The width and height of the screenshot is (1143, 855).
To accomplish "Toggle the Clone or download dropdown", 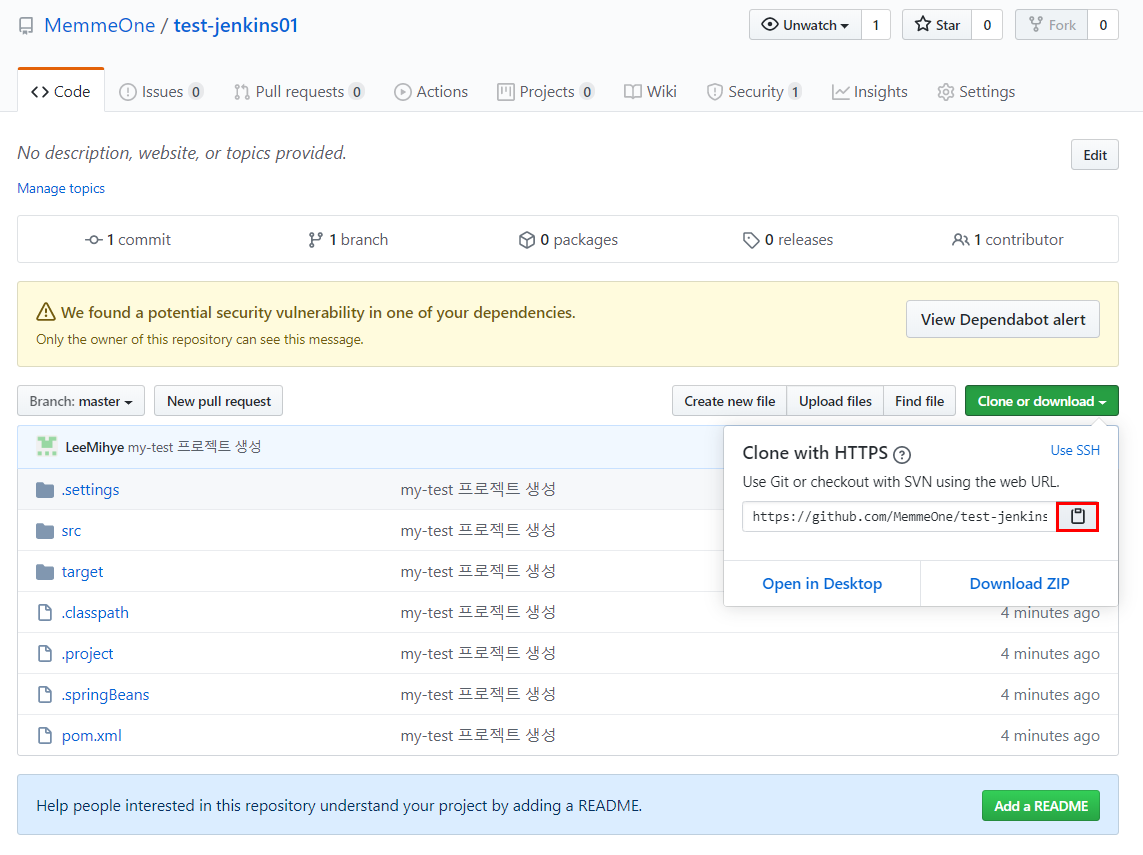I will (1041, 401).
